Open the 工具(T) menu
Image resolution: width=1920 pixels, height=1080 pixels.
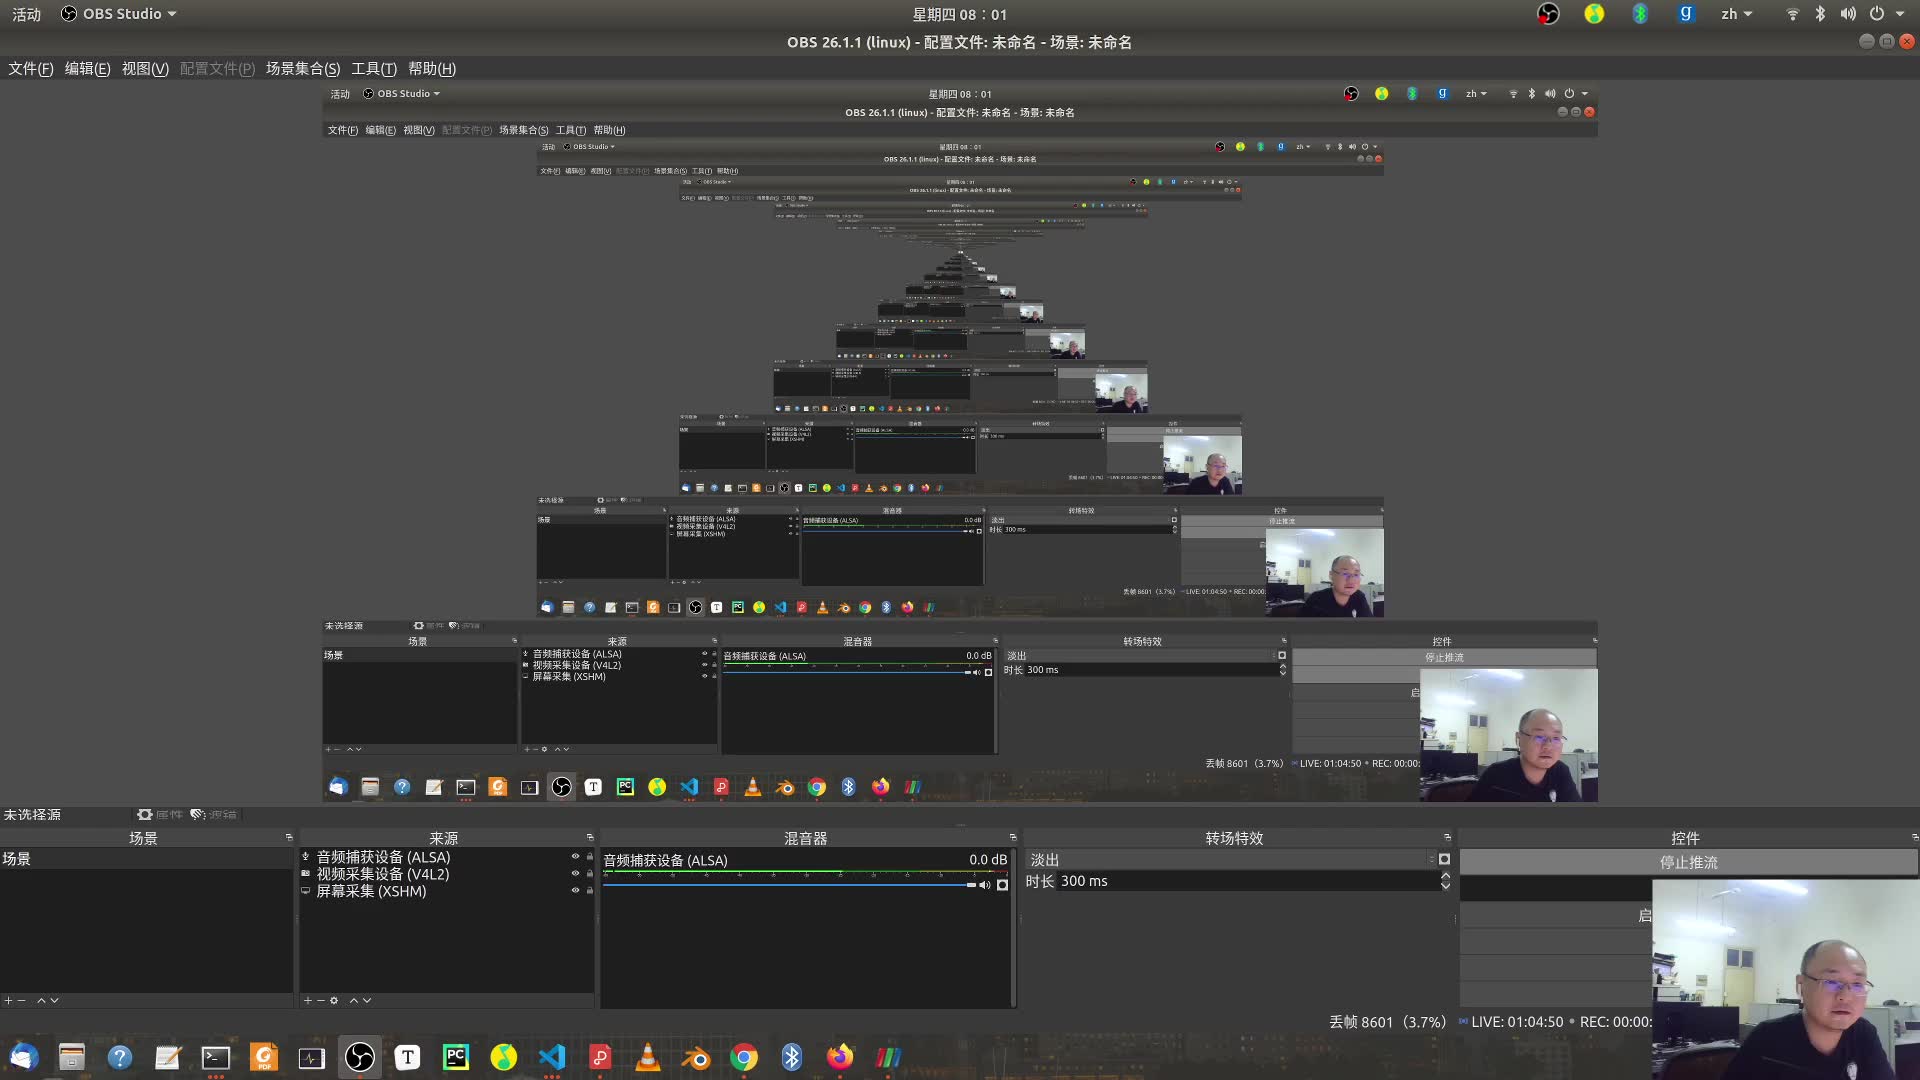pos(374,69)
